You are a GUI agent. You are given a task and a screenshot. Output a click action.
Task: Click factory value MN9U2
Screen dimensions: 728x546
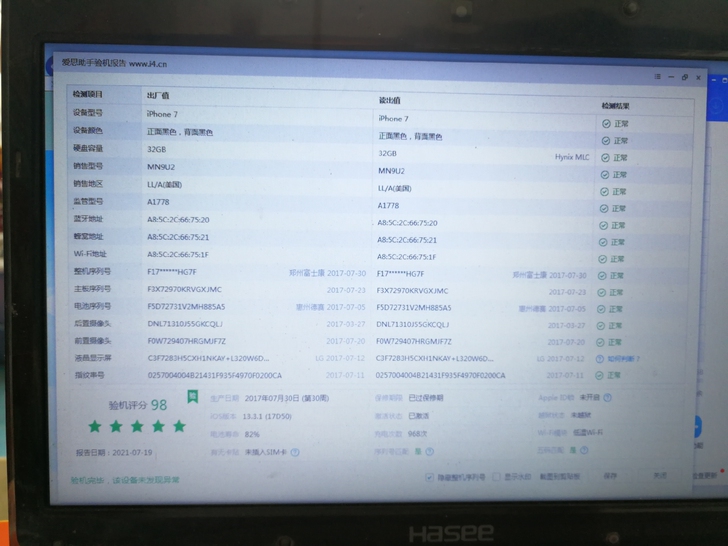coord(161,167)
